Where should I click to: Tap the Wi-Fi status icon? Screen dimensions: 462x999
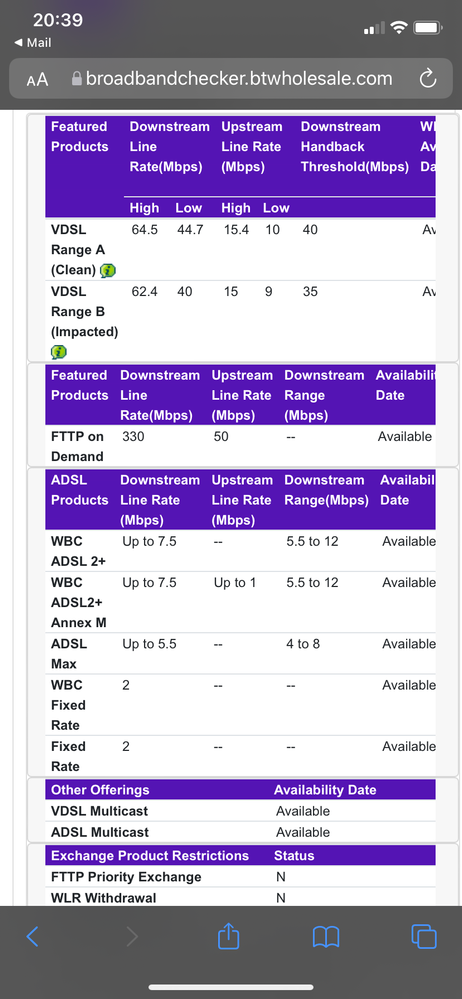click(x=399, y=28)
